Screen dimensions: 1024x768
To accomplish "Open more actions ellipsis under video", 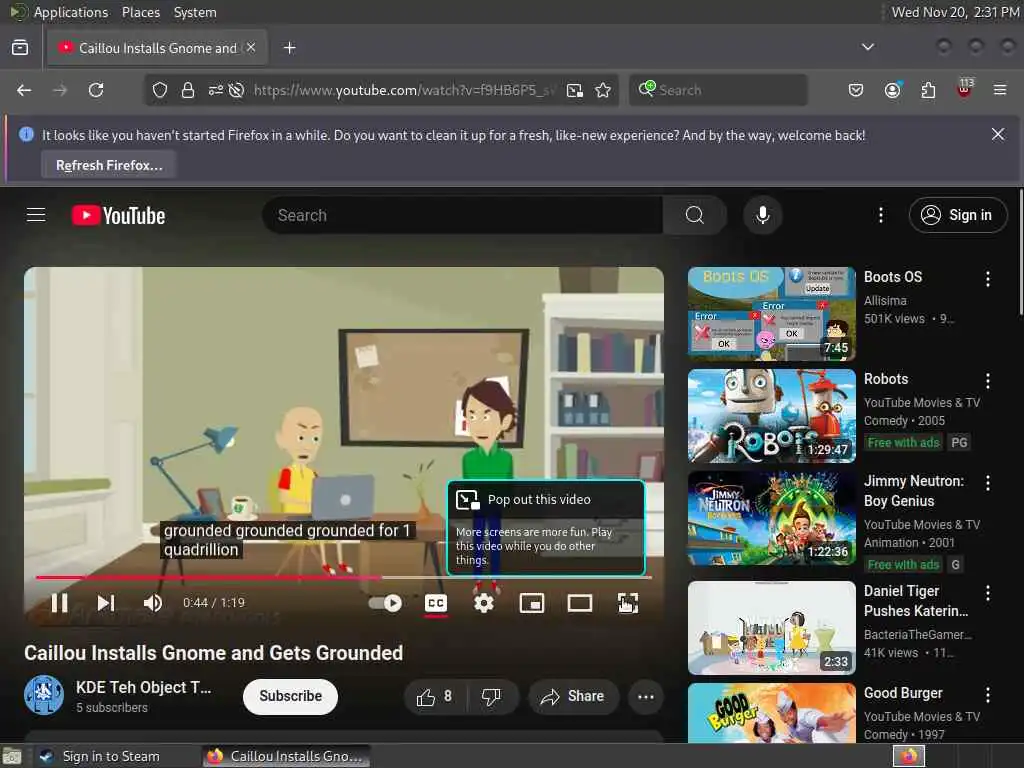I will tap(646, 697).
